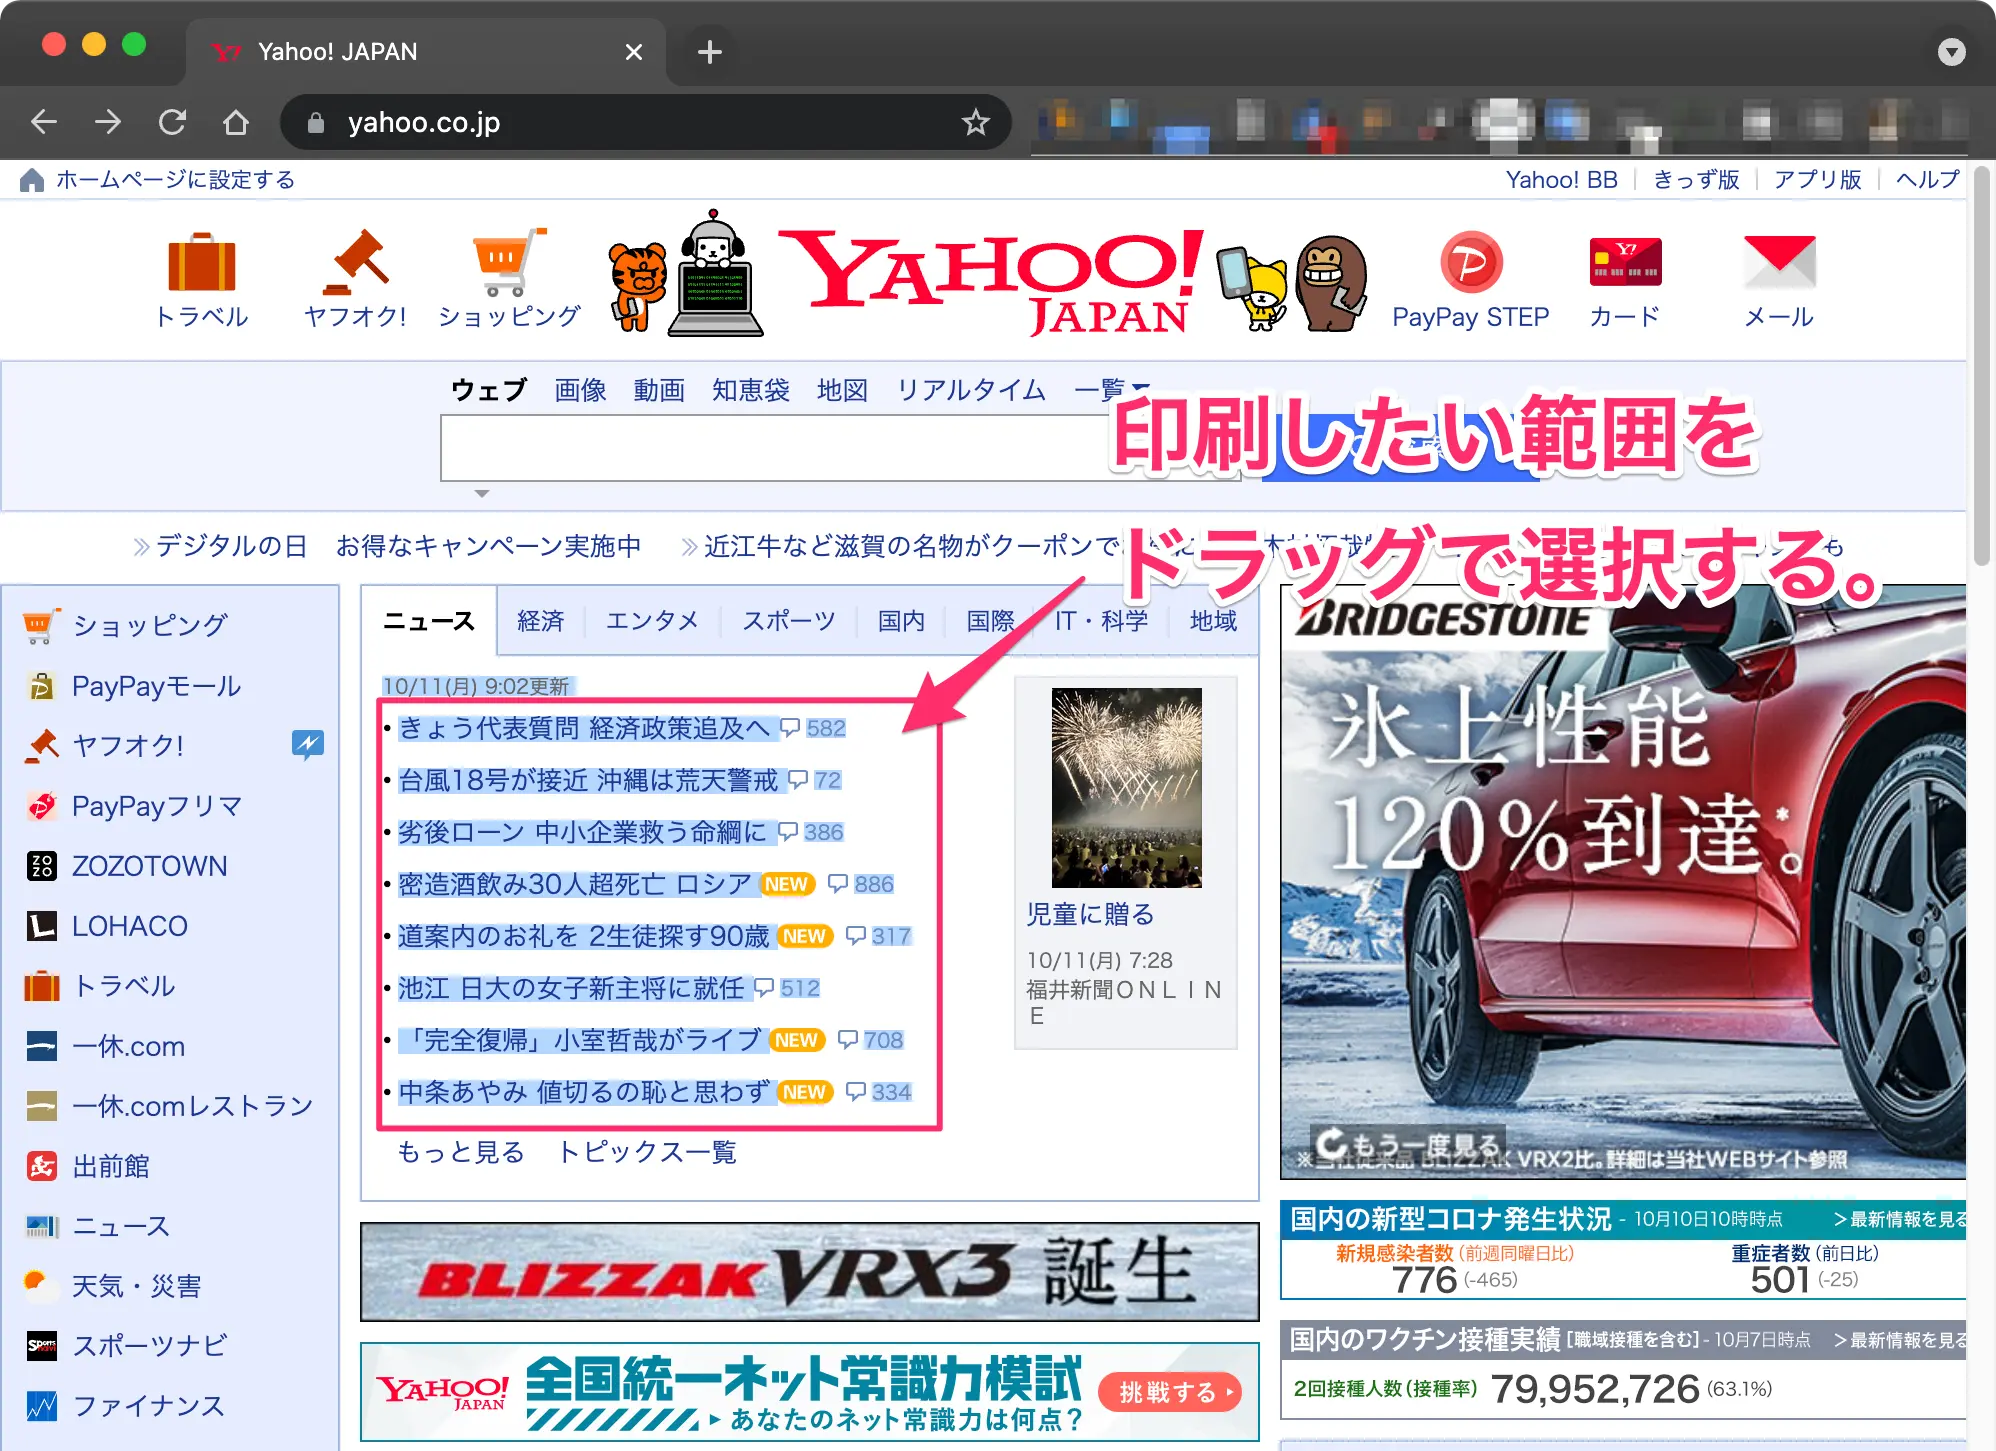The height and width of the screenshot is (1451, 1996).
Task: Switch to the エンタメ news tab
Action: pos(652,621)
